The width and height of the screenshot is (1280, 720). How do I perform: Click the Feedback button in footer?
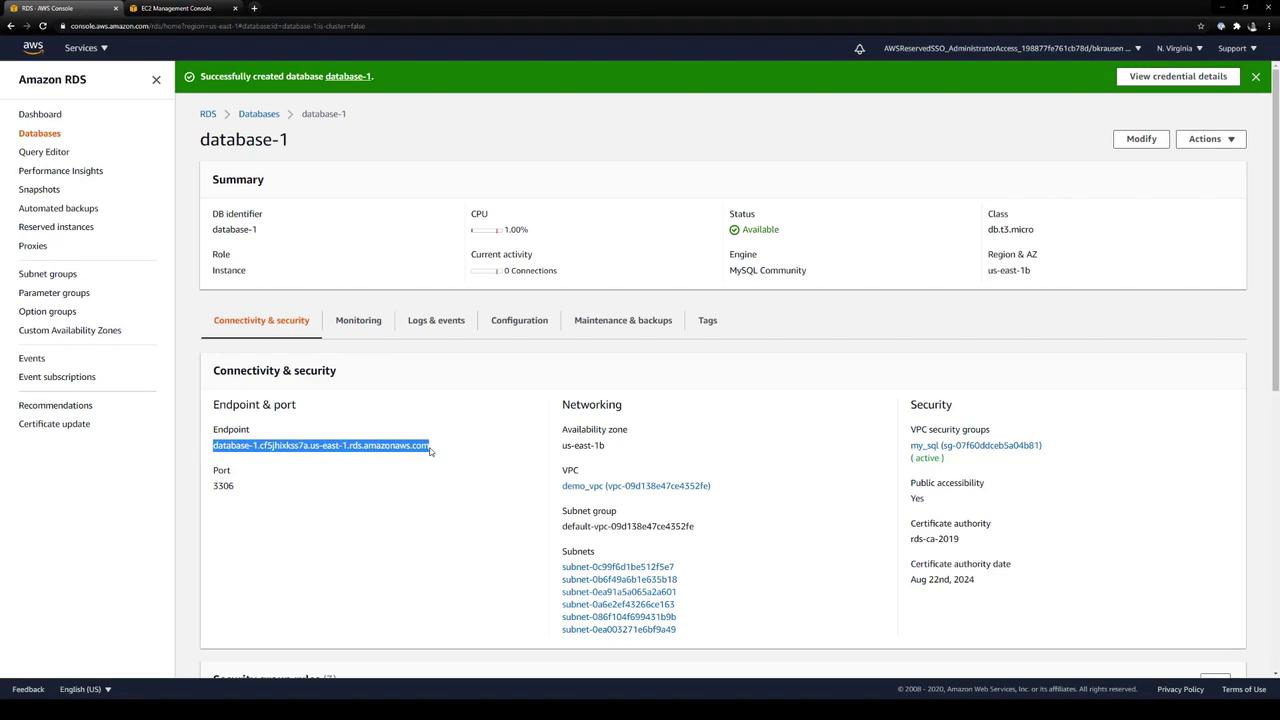(x=28, y=689)
